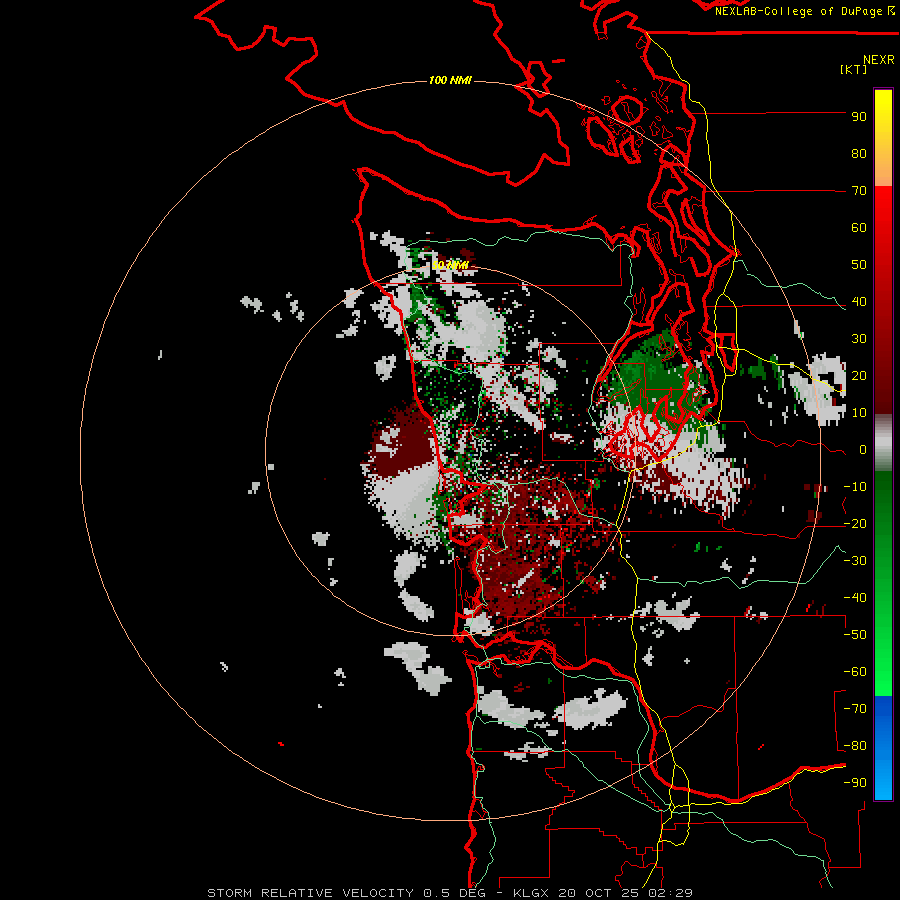Click the positive 90 knot scale label
This screenshot has height=900, width=900.
[x=859, y=117]
